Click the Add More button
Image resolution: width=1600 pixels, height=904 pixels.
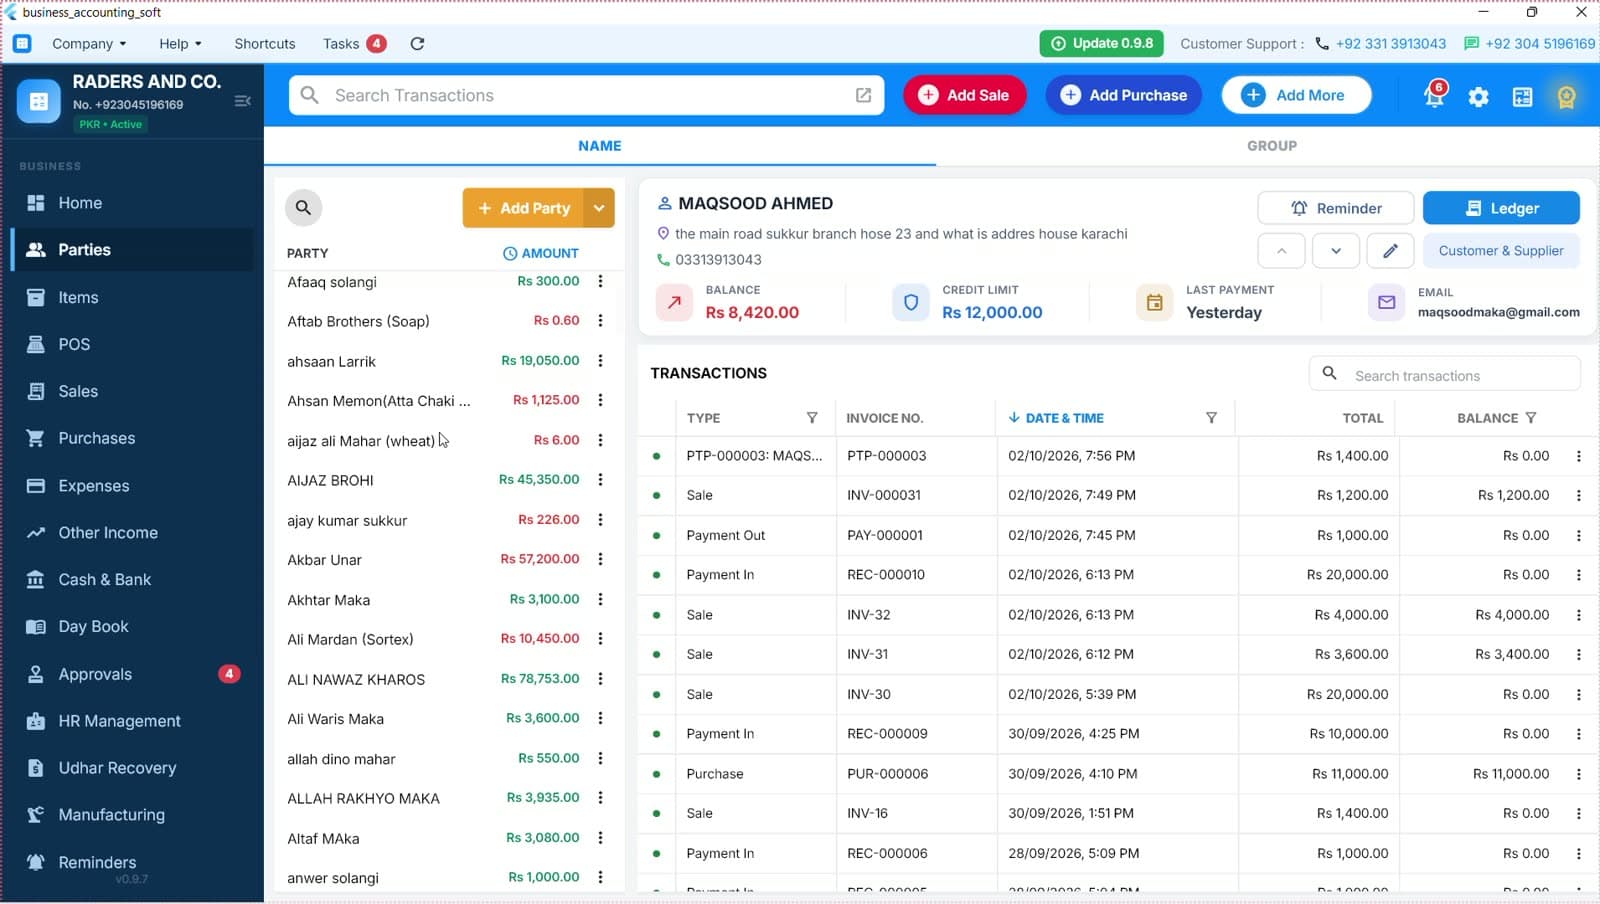point(1296,95)
